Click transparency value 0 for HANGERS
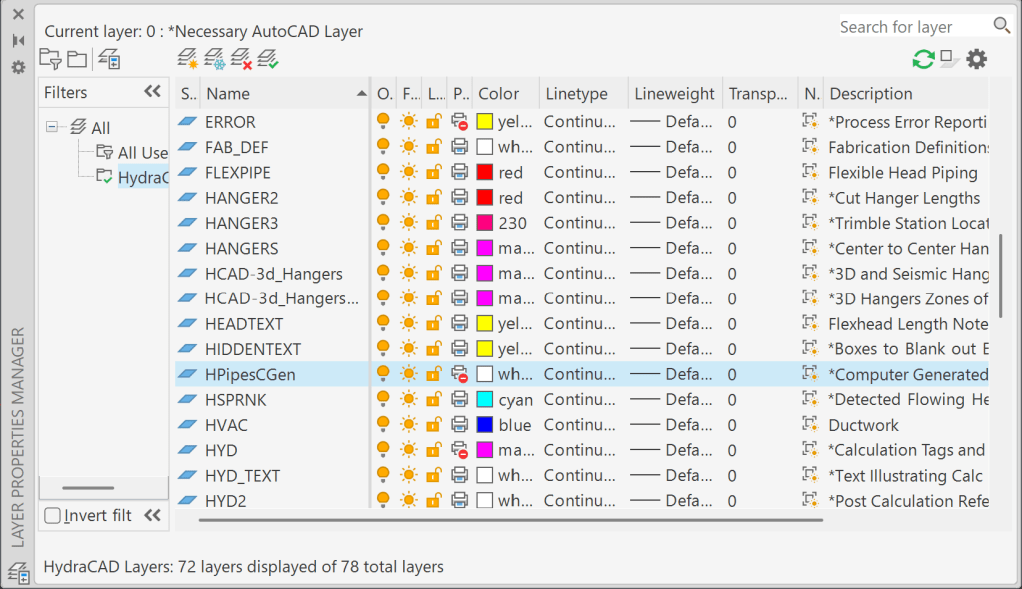The height and width of the screenshot is (589, 1022). tap(732, 248)
